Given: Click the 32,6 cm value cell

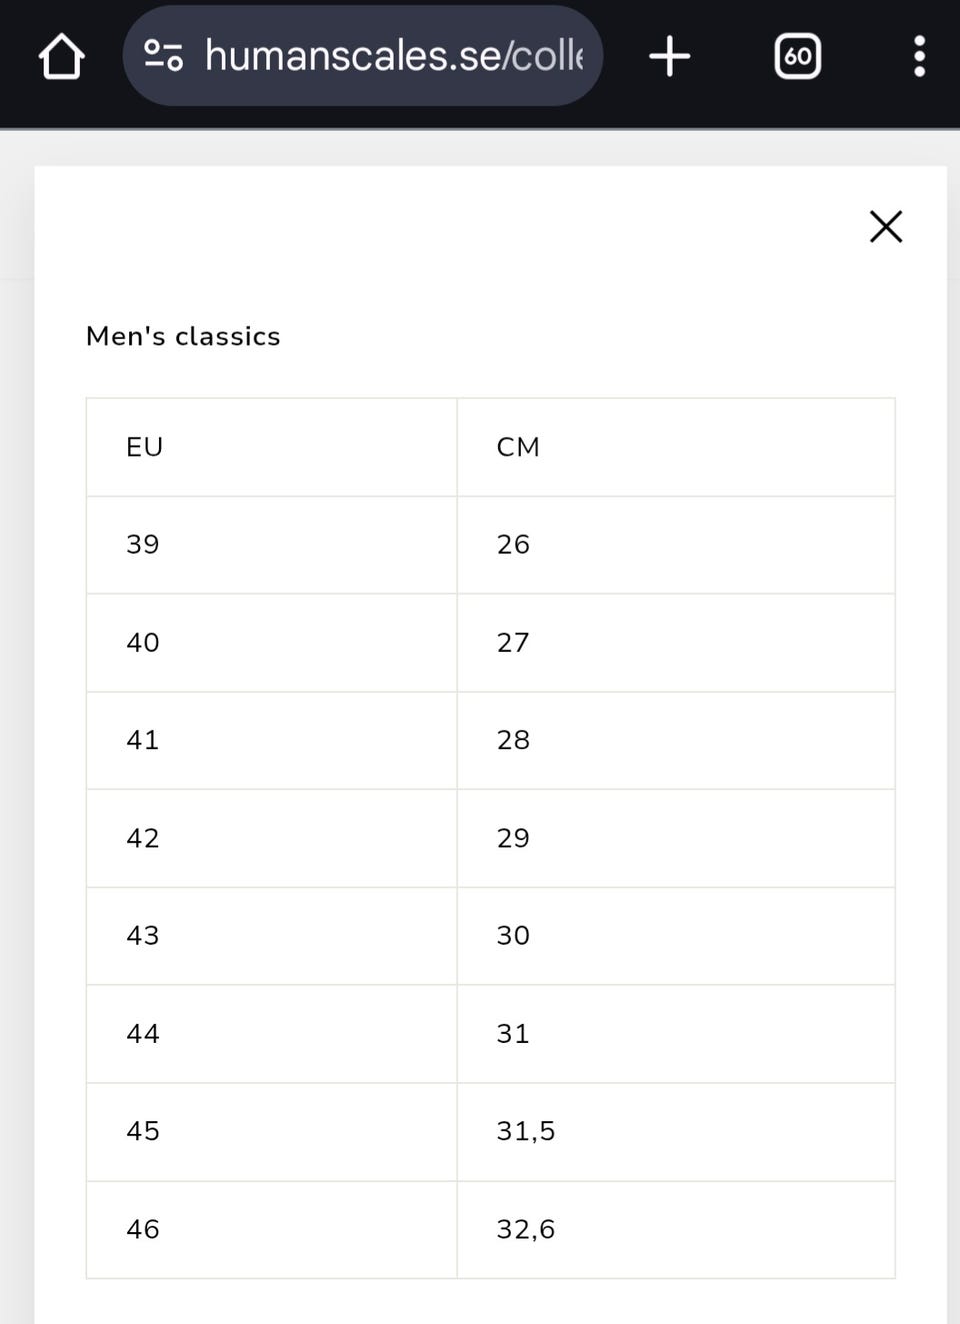Looking at the screenshot, I should pos(526,1229).
